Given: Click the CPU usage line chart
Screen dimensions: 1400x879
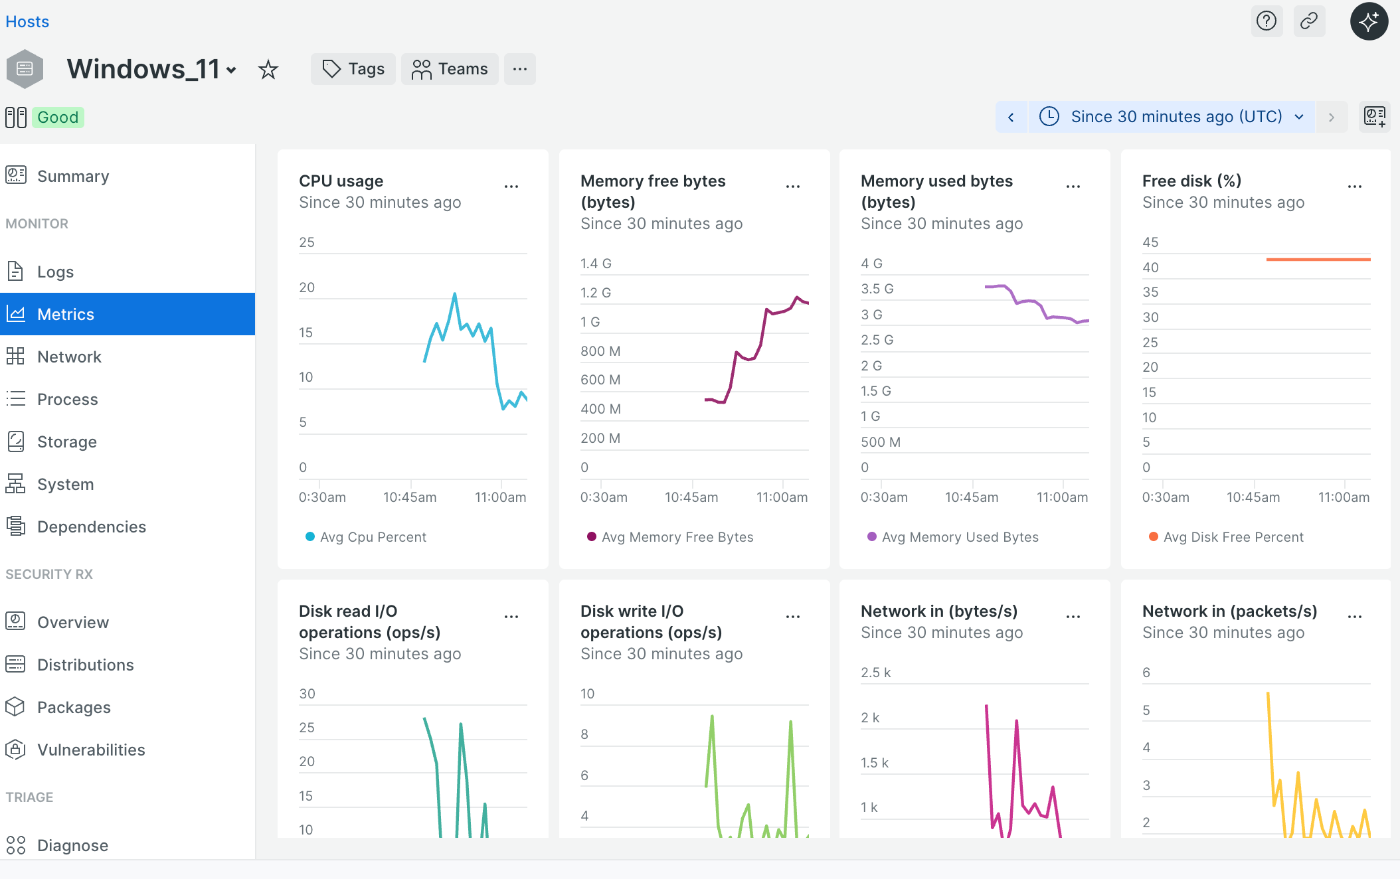Looking at the screenshot, I should (475, 351).
